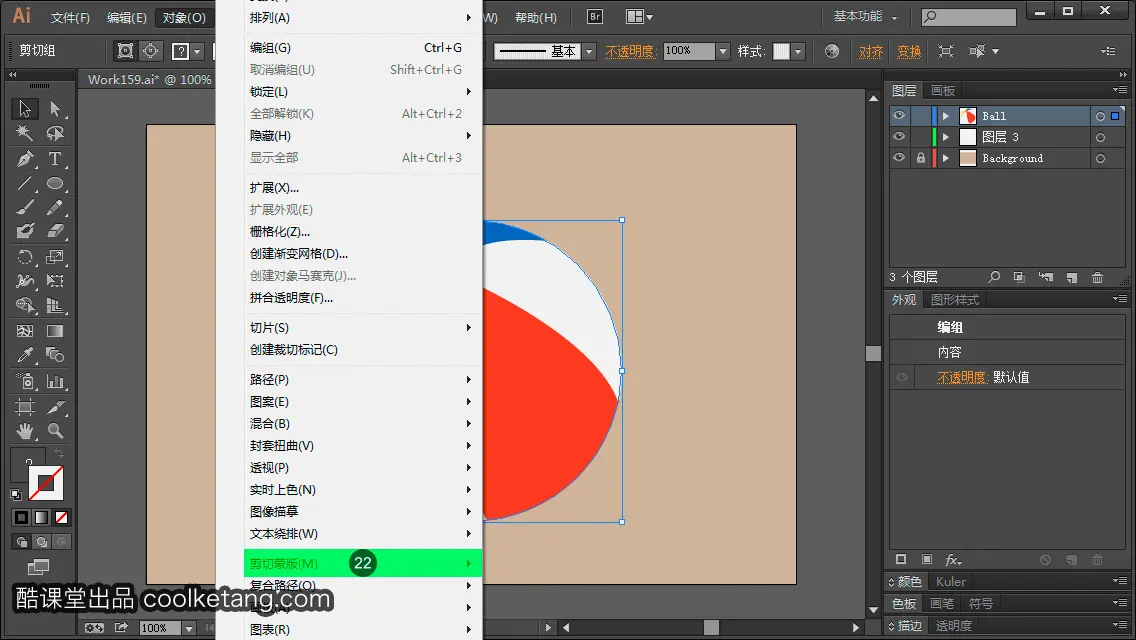
Task: Click 不透明度 link in Appearance panel
Action: coord(962,377)
